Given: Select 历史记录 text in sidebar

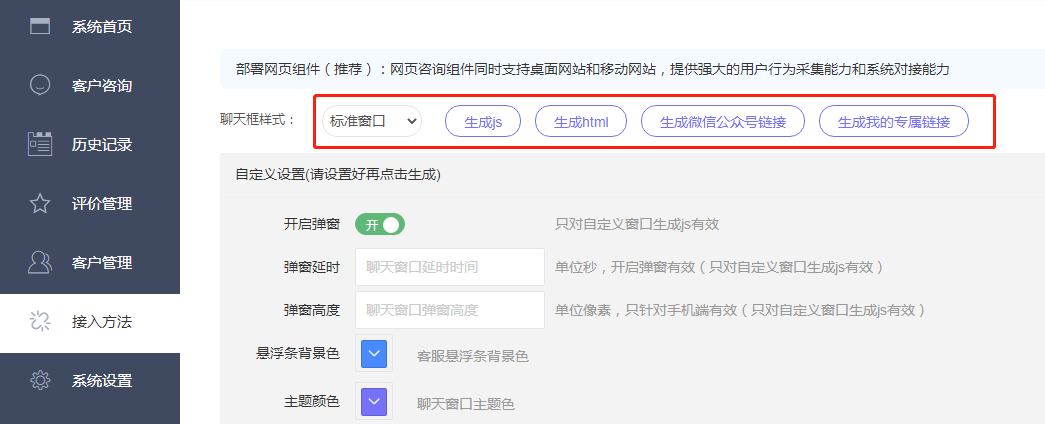Looking at the screenshot, I should pos(102,144).
